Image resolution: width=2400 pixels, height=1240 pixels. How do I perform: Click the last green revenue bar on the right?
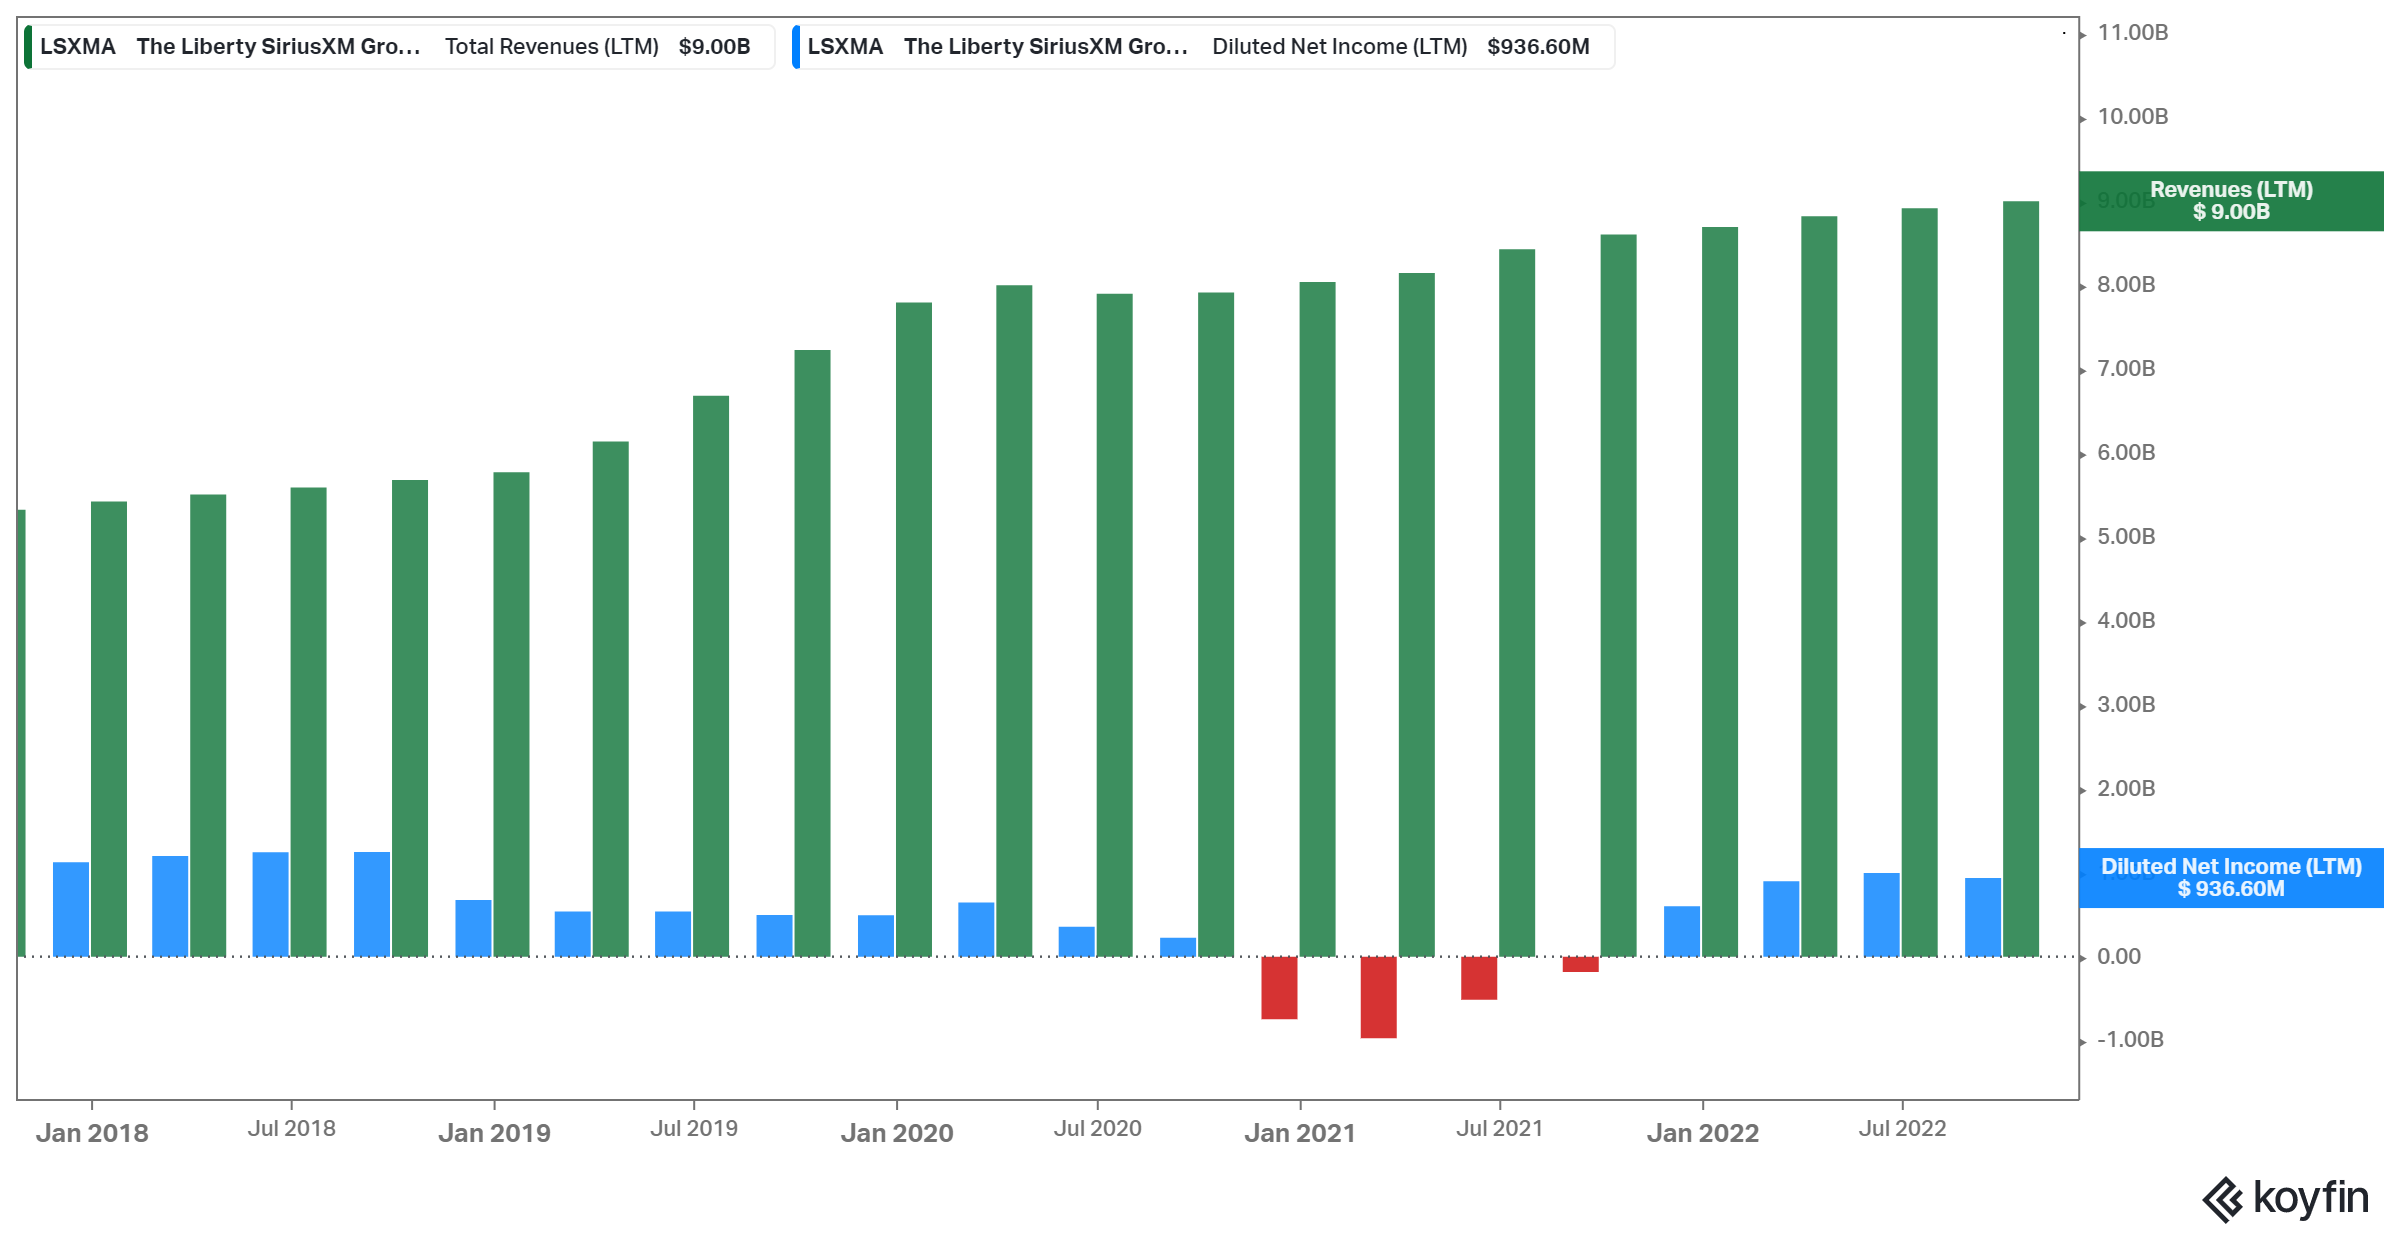2020,578
